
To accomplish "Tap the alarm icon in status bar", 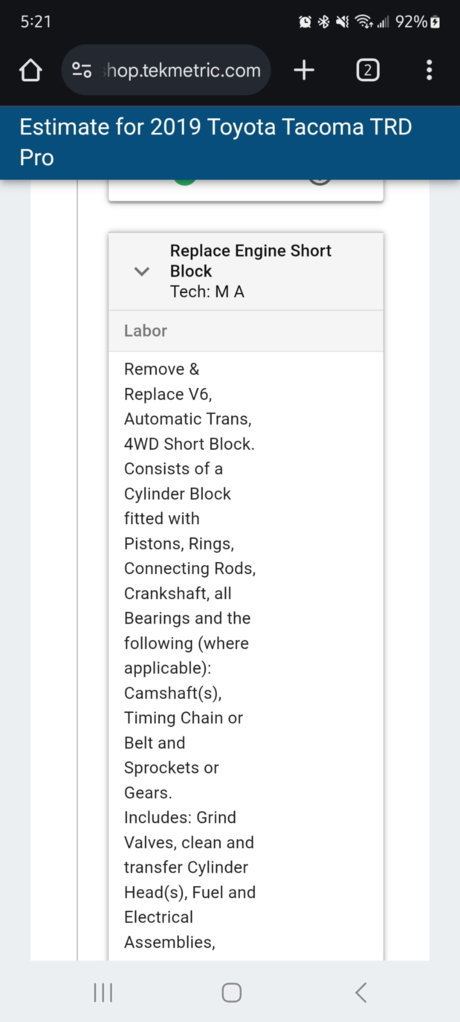I will coord(304,22).
